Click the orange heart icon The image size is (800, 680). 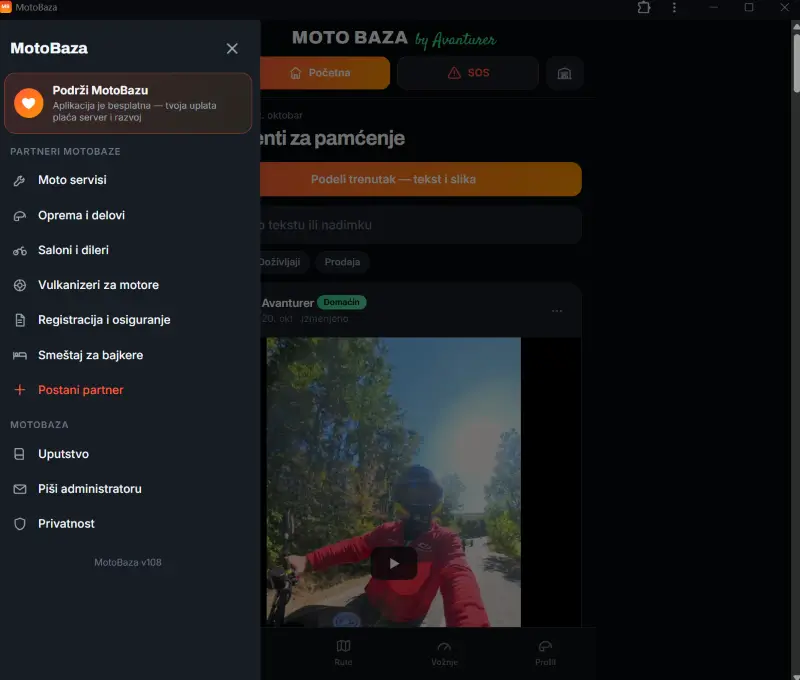tap(29, 103)
